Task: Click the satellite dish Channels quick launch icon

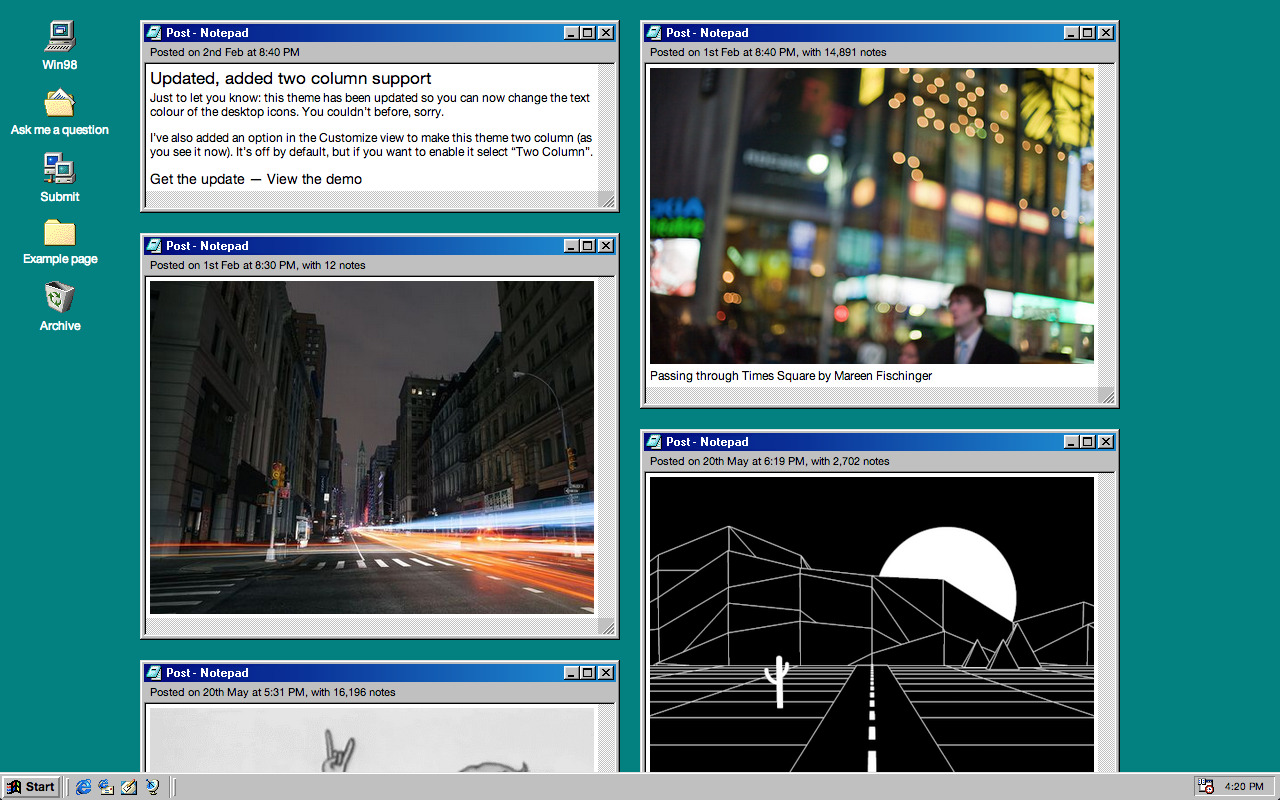Action: pyautogui.click(x=152, y=787)
